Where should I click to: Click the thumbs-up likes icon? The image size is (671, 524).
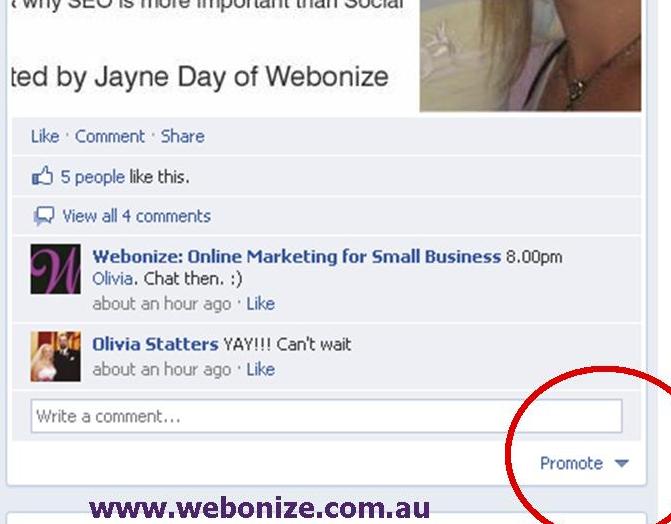click(42, 176)
